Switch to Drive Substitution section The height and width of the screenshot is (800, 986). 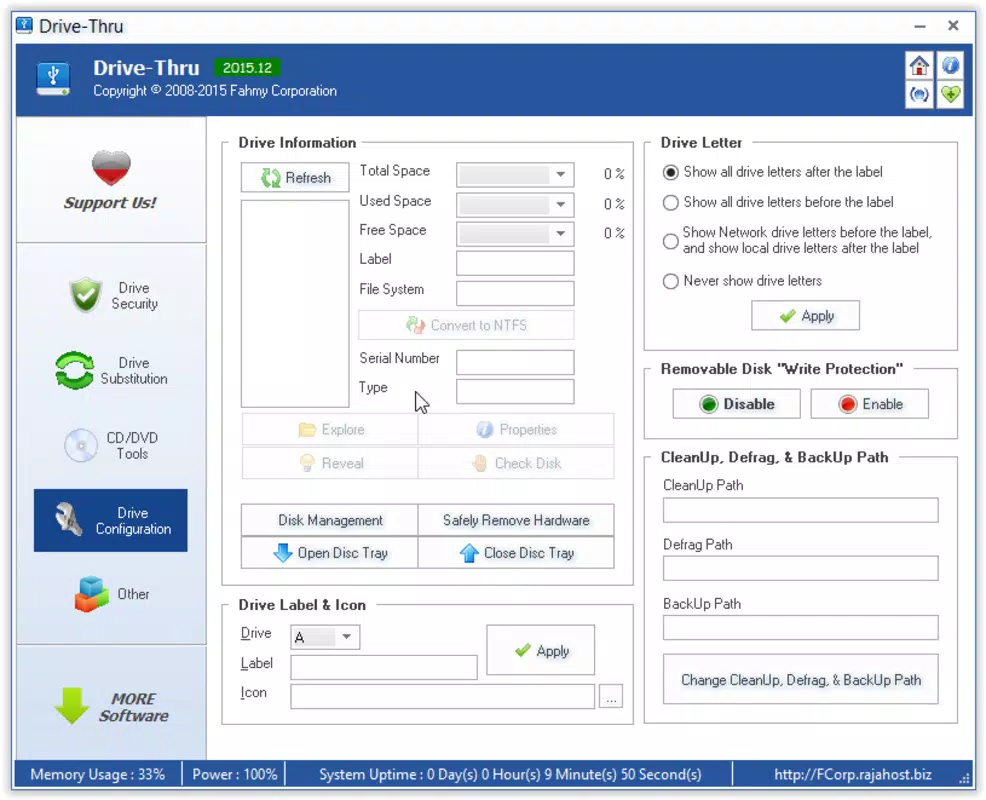click(113, 371)
